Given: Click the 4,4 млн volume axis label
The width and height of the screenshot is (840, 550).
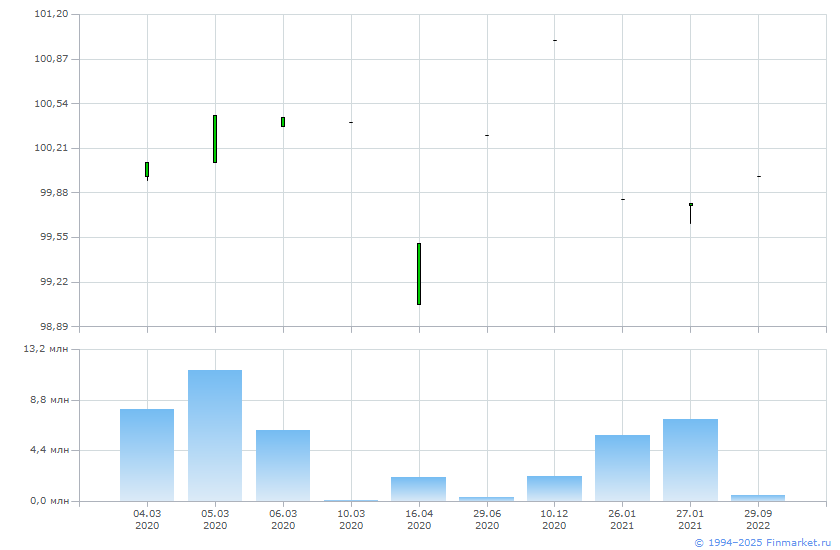Looking at the screenshot, I should [x=49, y=450].
